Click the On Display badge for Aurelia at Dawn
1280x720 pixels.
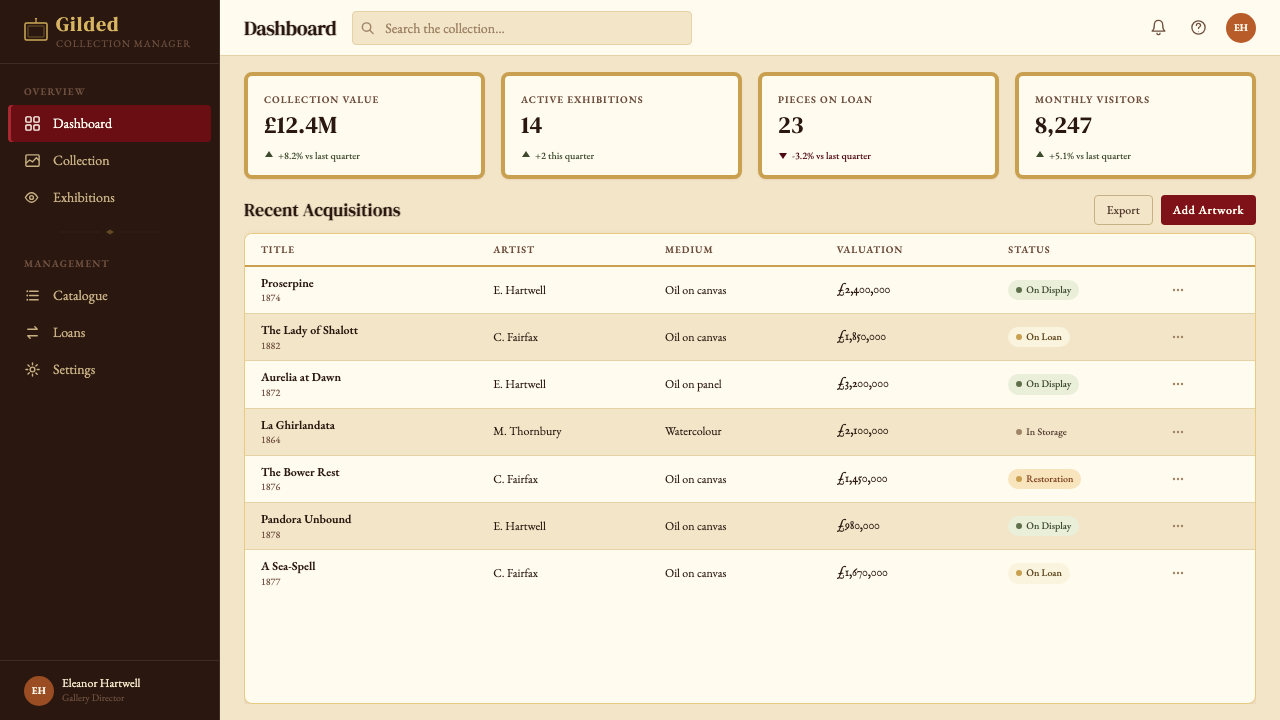click(x=1043, y=384)
